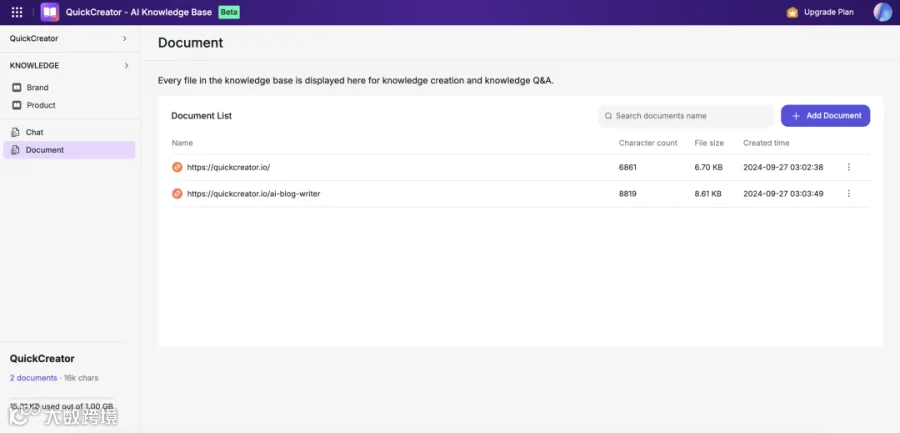This screenshot has width=900, height=433.
Task: Open the ai-blog-writer document row
Action: pyautogui.click(x=254, y=194)
